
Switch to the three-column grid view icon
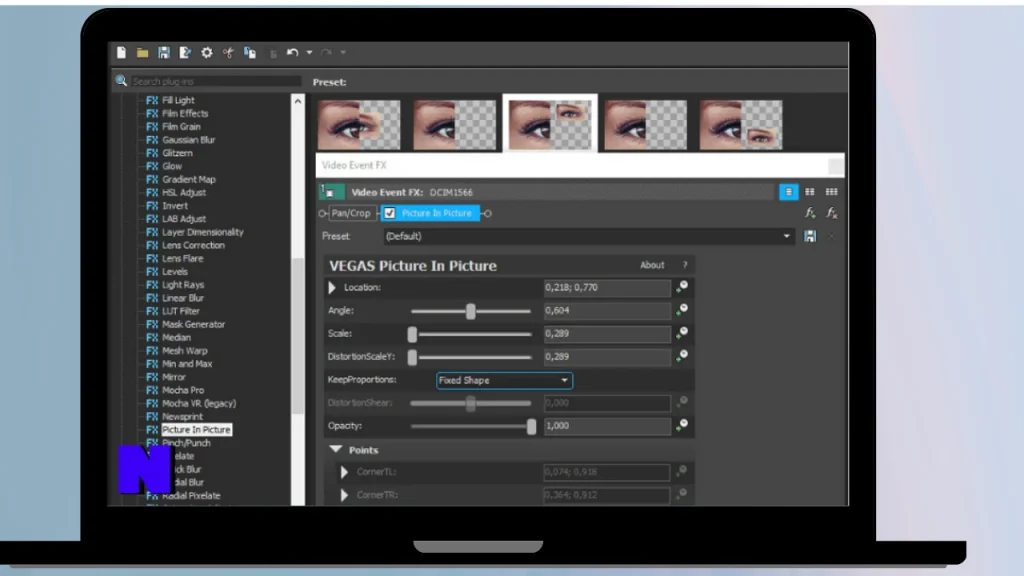coord(831,192)
